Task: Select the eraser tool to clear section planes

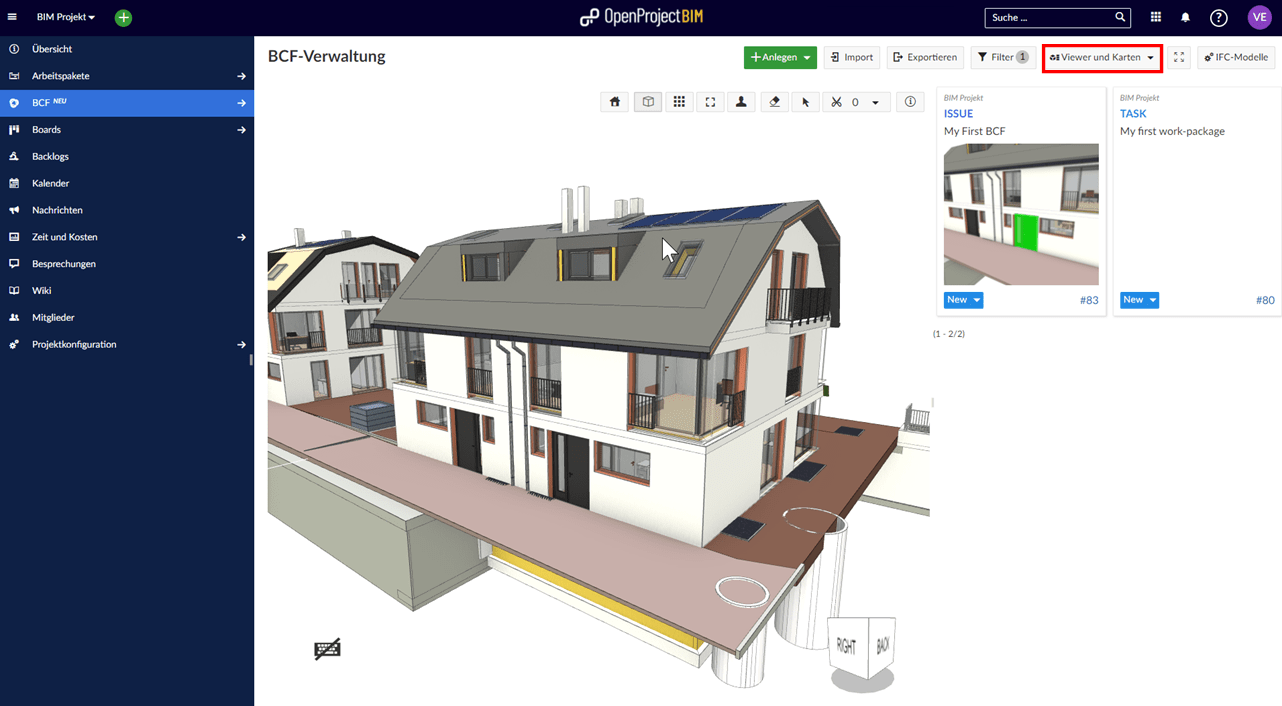Action: [773, 101]
